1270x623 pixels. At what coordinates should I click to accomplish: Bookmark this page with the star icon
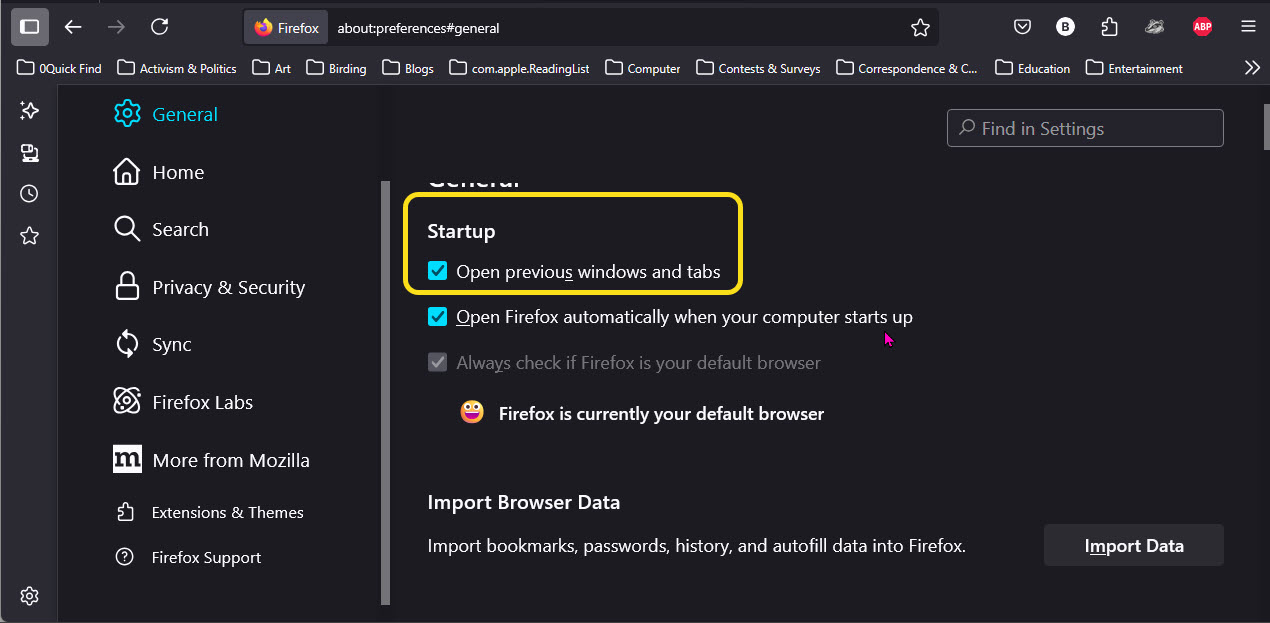(x=920, y=28)
